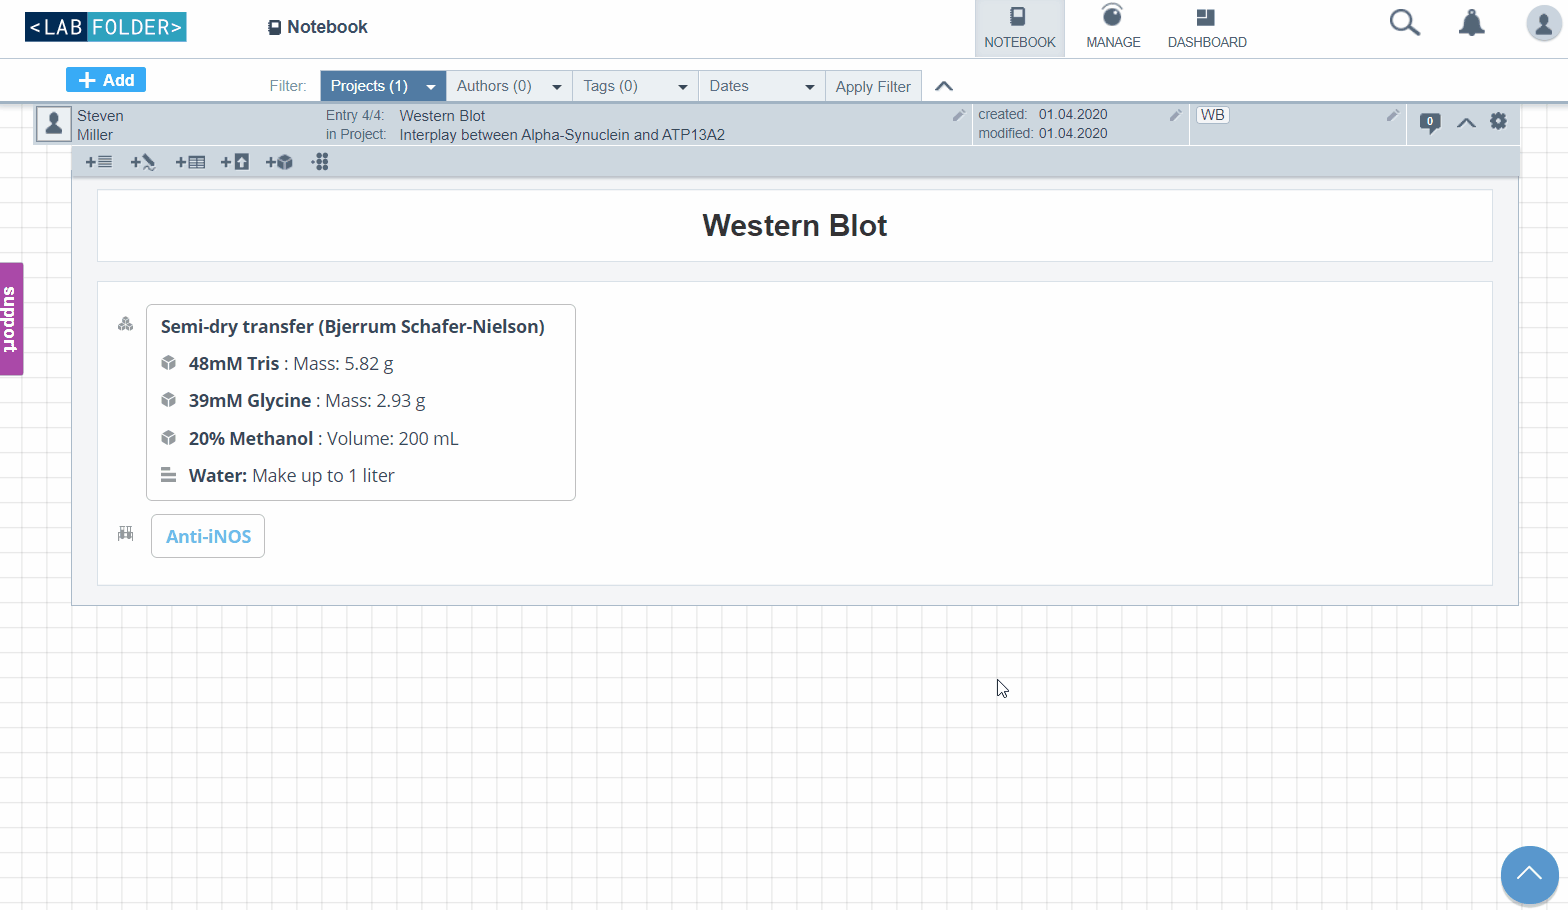The width and height of the screenshot is (1568, 910).
Task: Add a material data element
Action: [279, 162]
